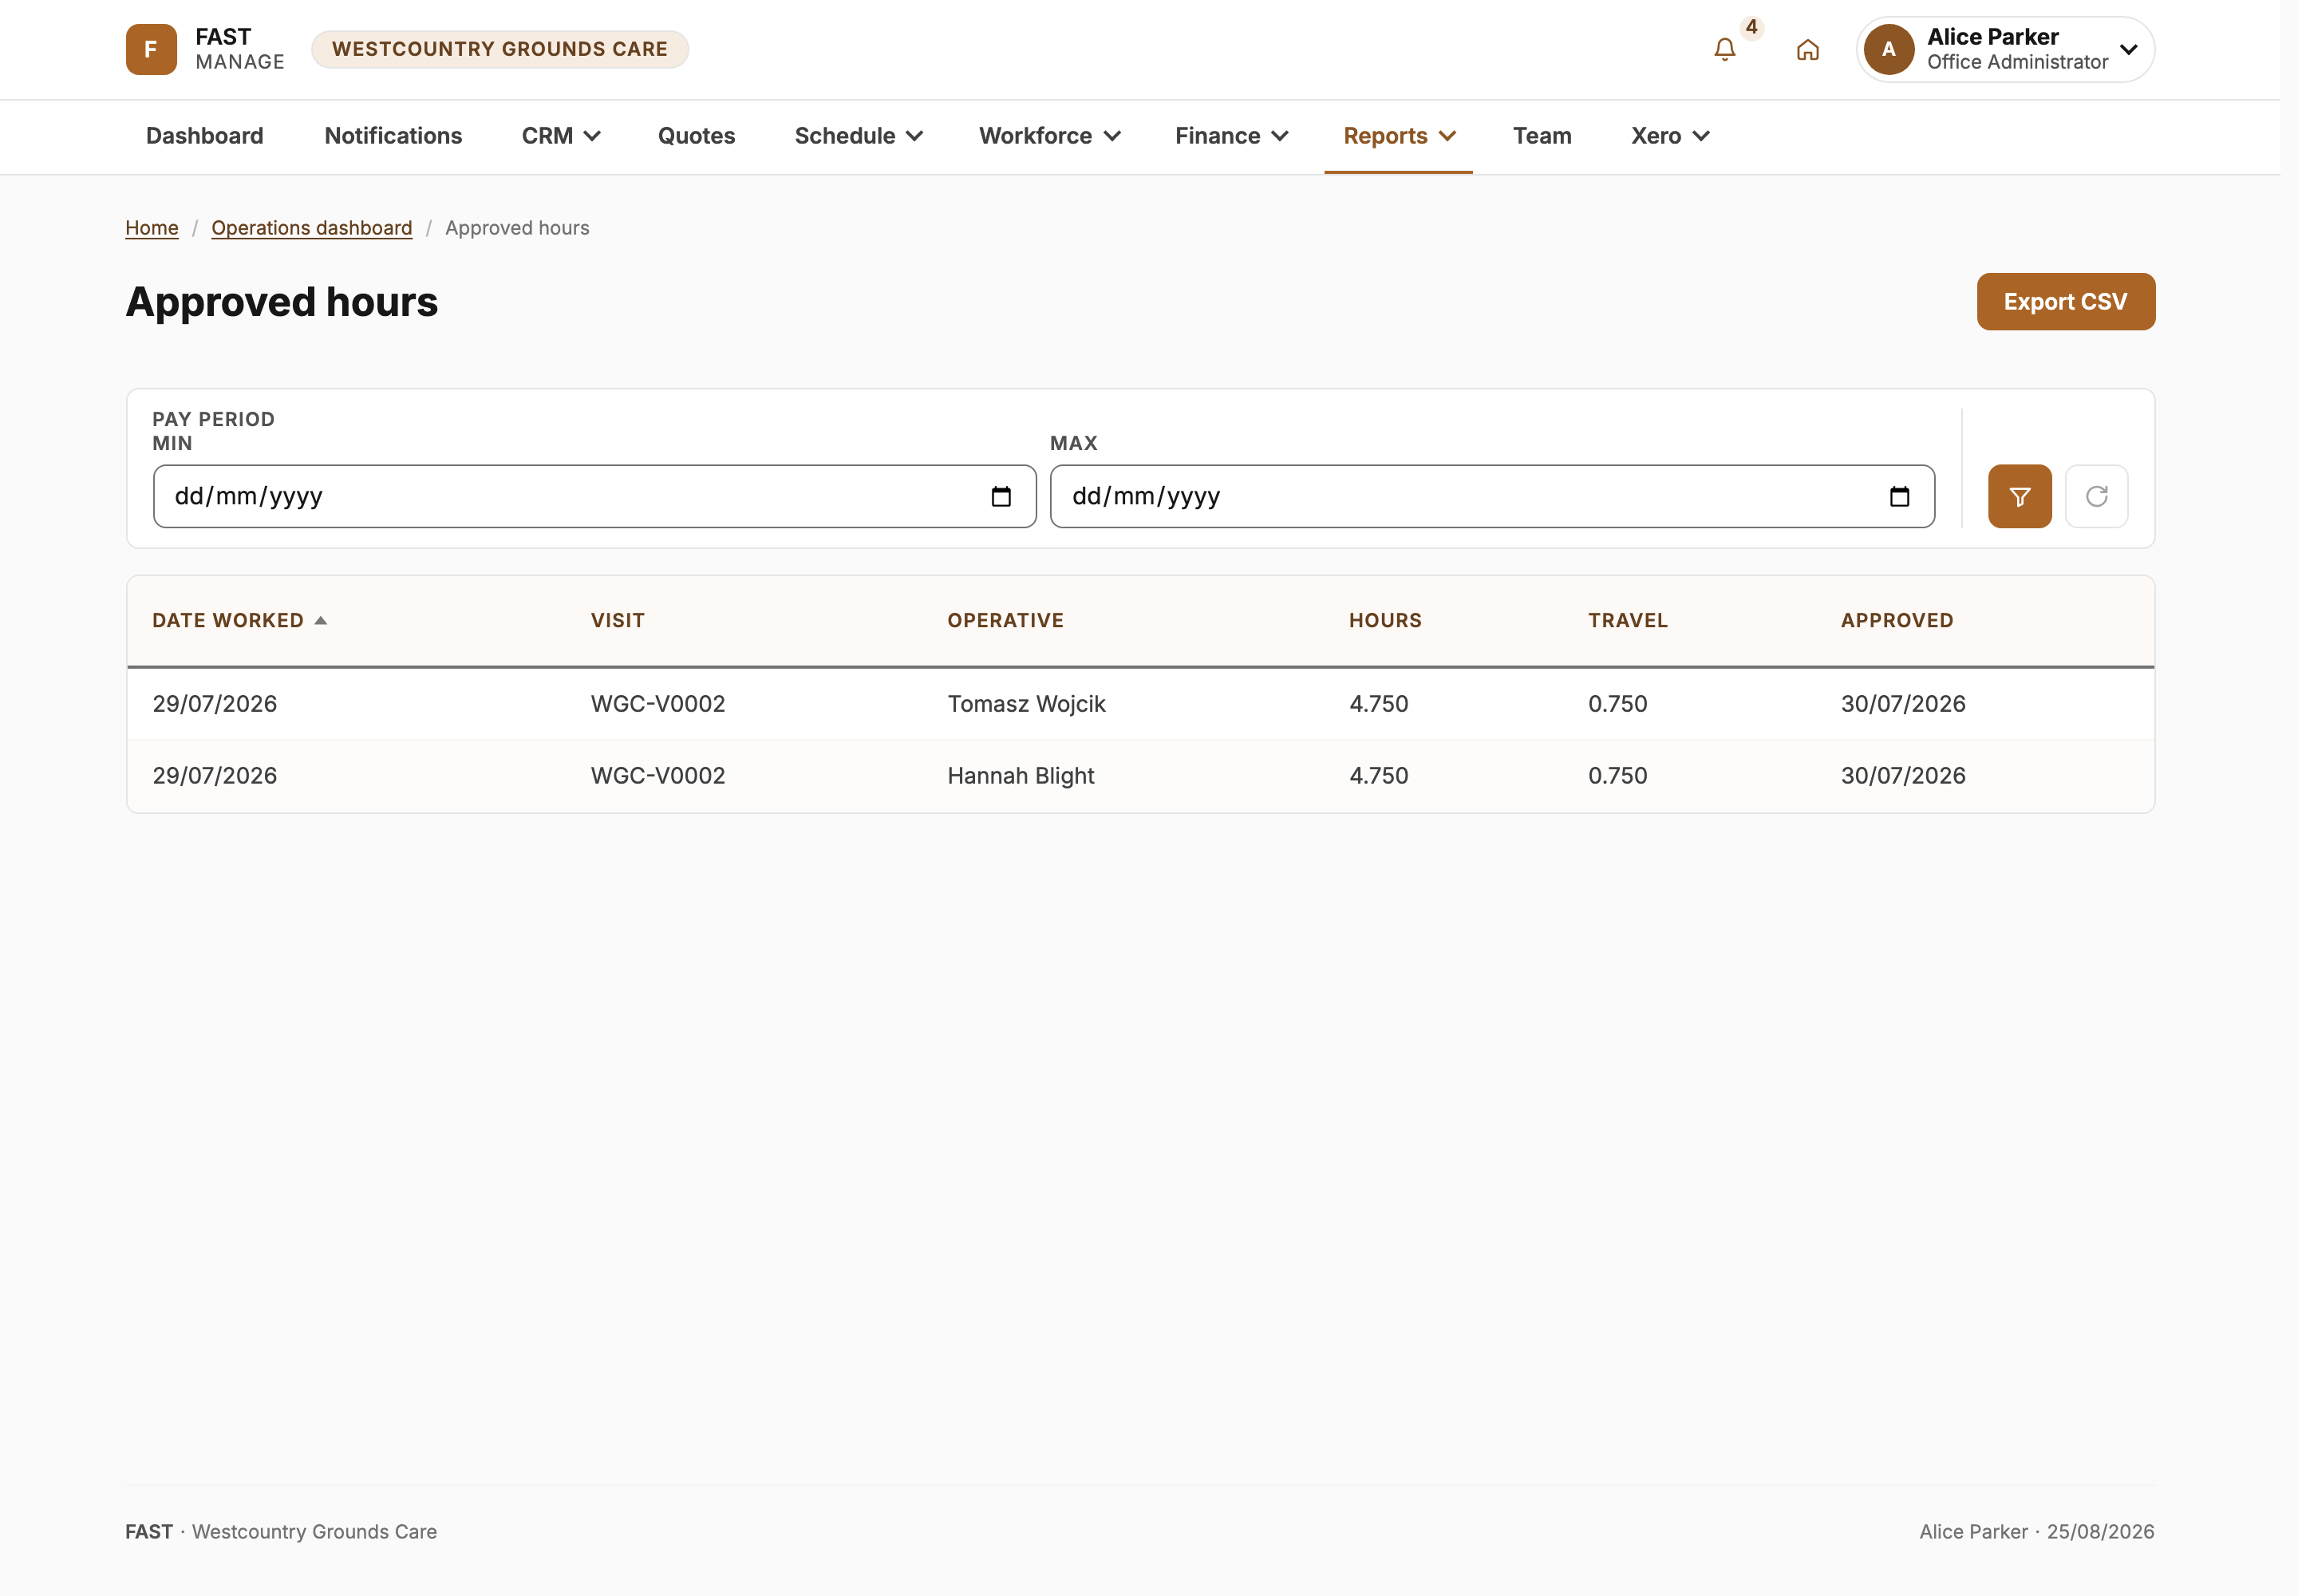
Task: Sort by Date Worked column arrow
Action: pyautogui.click(x=320, y=620)
